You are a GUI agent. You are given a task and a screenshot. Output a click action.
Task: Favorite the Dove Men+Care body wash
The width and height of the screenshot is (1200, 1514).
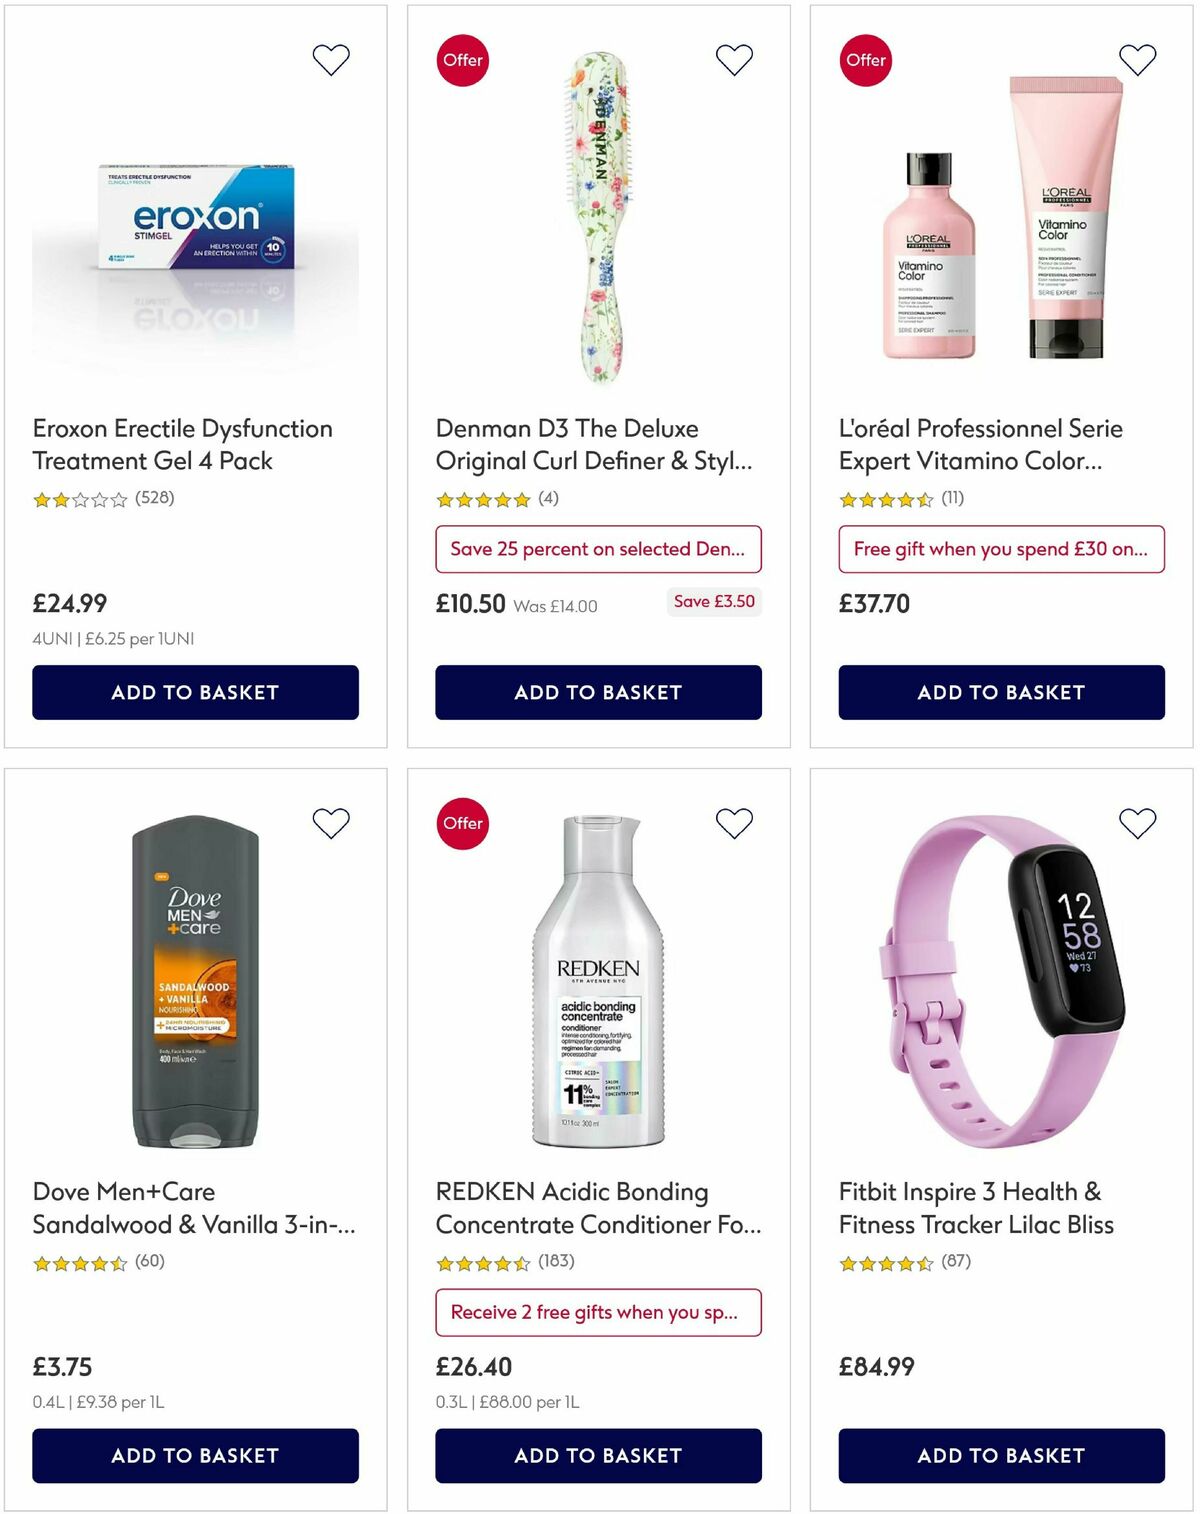pyautogui.click(x=331, y=822)
